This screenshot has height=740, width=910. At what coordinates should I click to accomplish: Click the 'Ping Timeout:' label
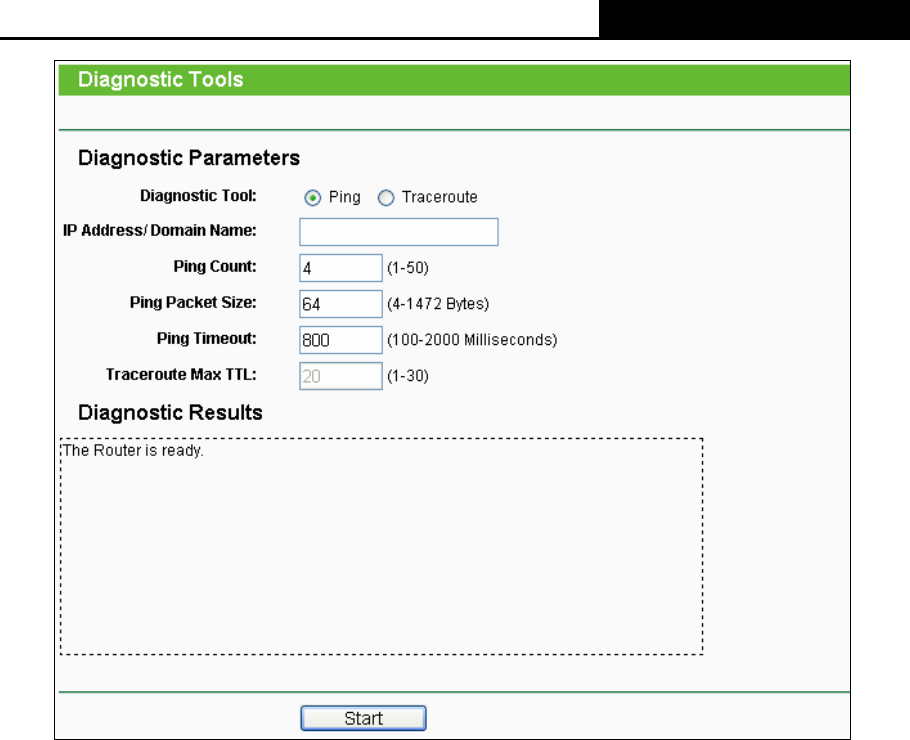[x=207, y=338]
